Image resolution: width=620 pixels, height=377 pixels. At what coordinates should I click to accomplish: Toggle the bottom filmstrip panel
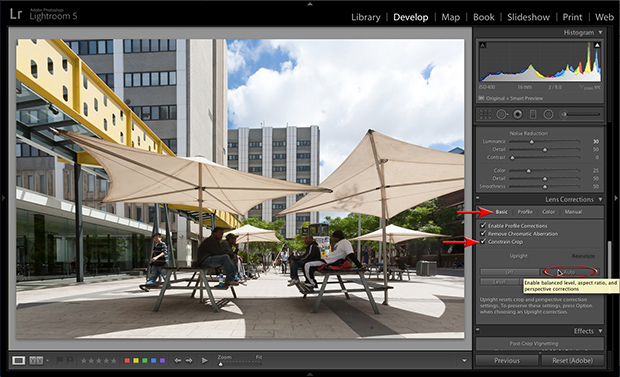(x=310, y=374)
